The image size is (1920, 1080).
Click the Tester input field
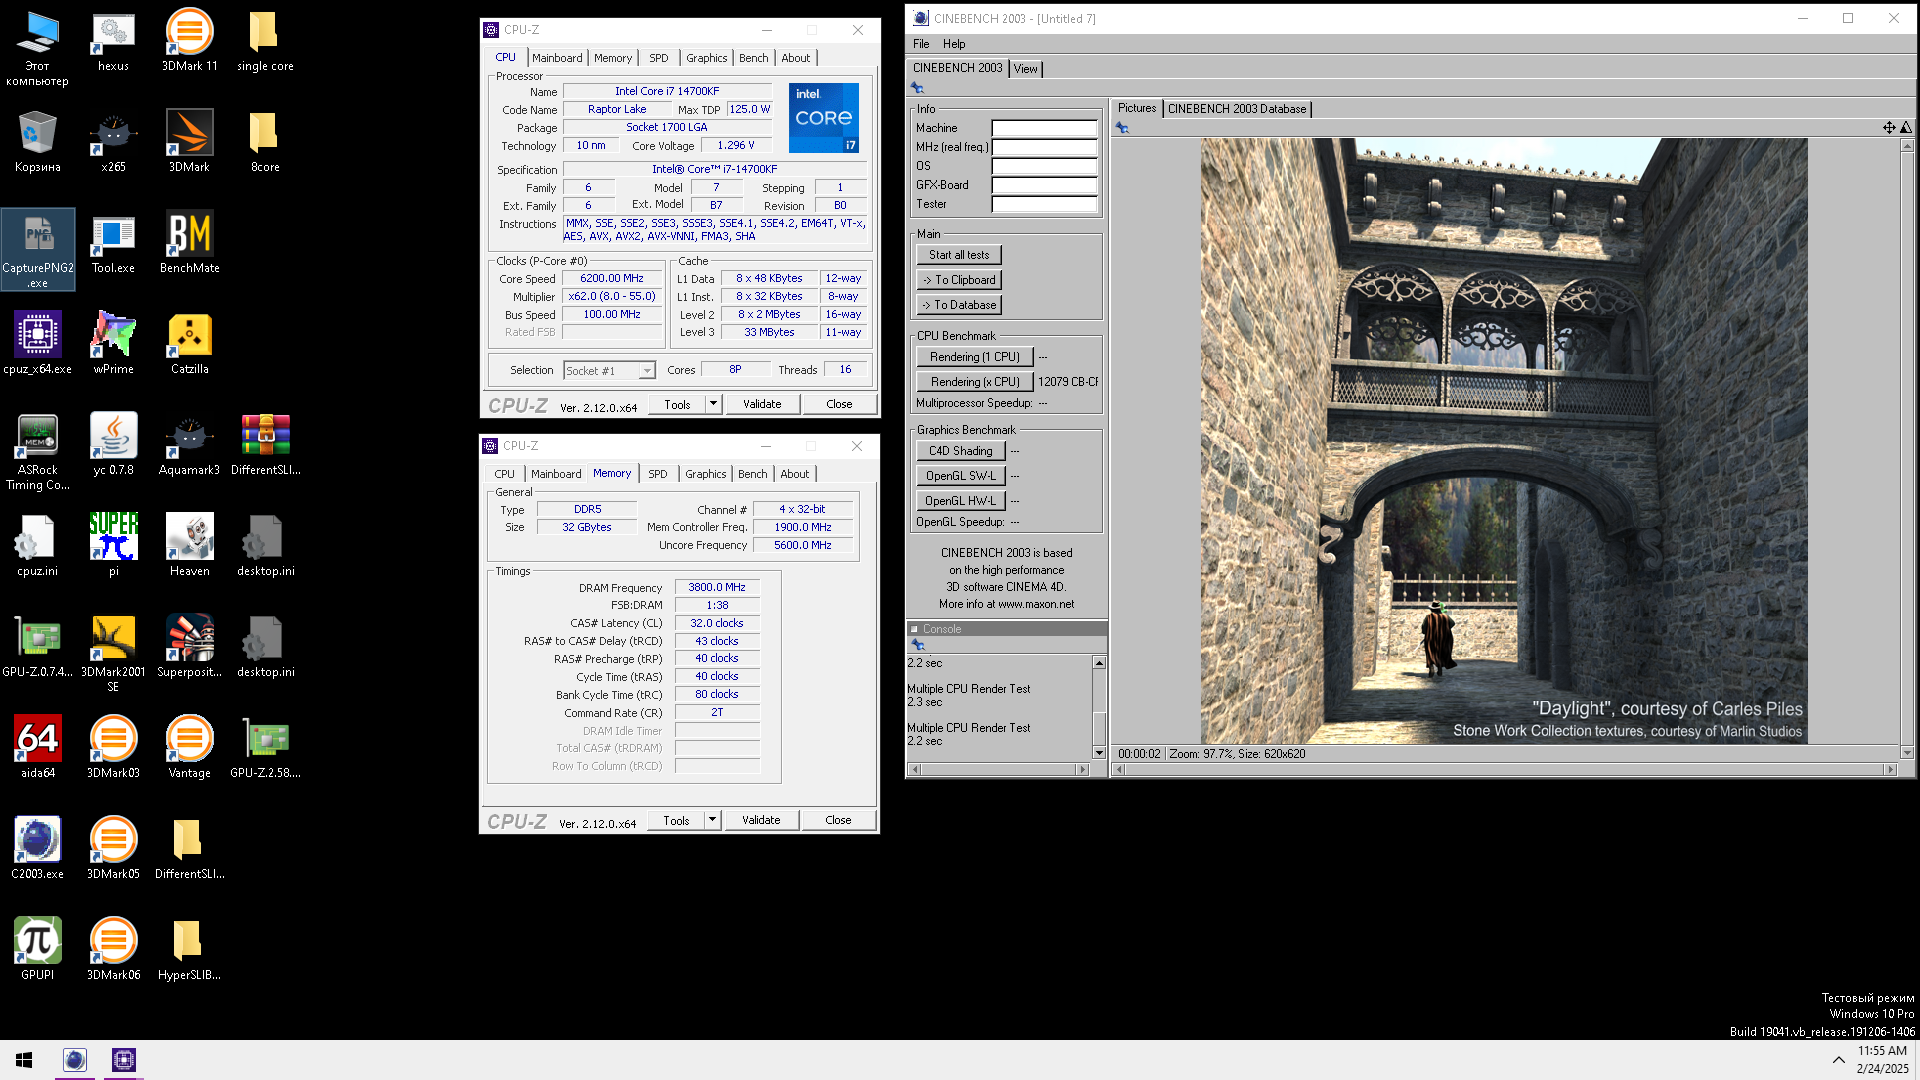tap(1044, 204)
